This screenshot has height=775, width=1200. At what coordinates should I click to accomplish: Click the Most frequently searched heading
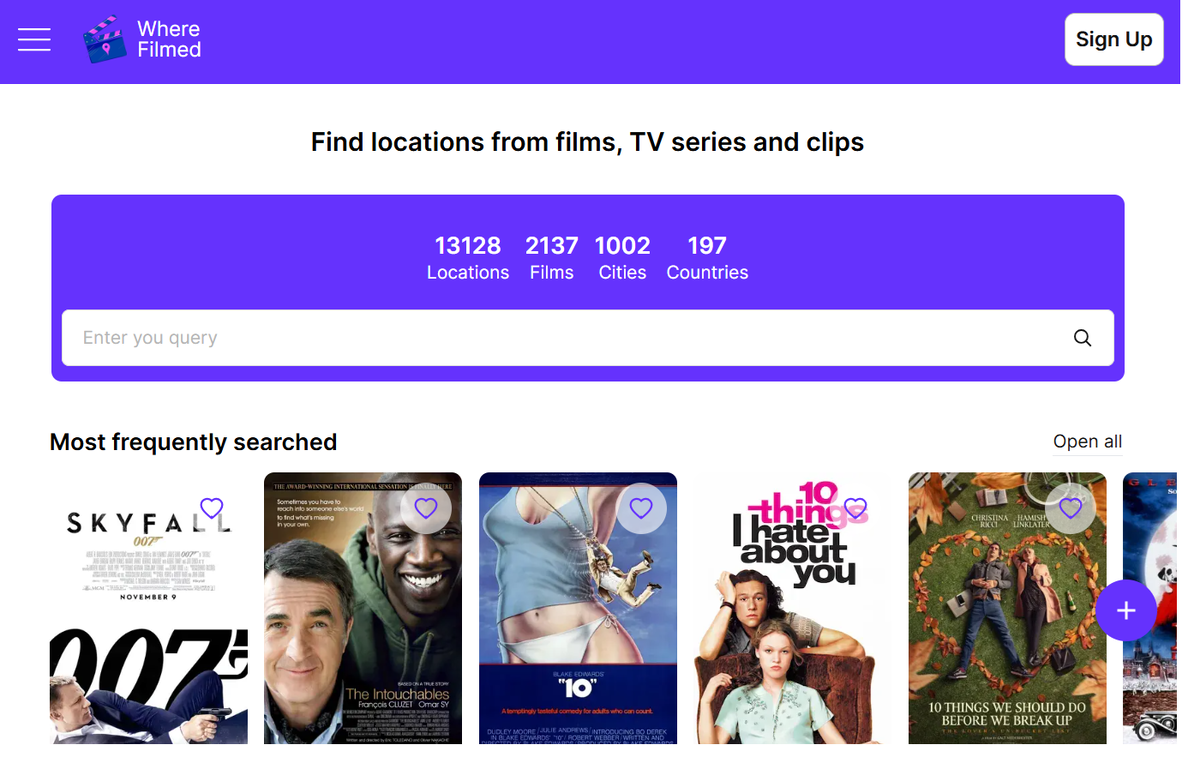pyautogui.click(x=193, y=442)
